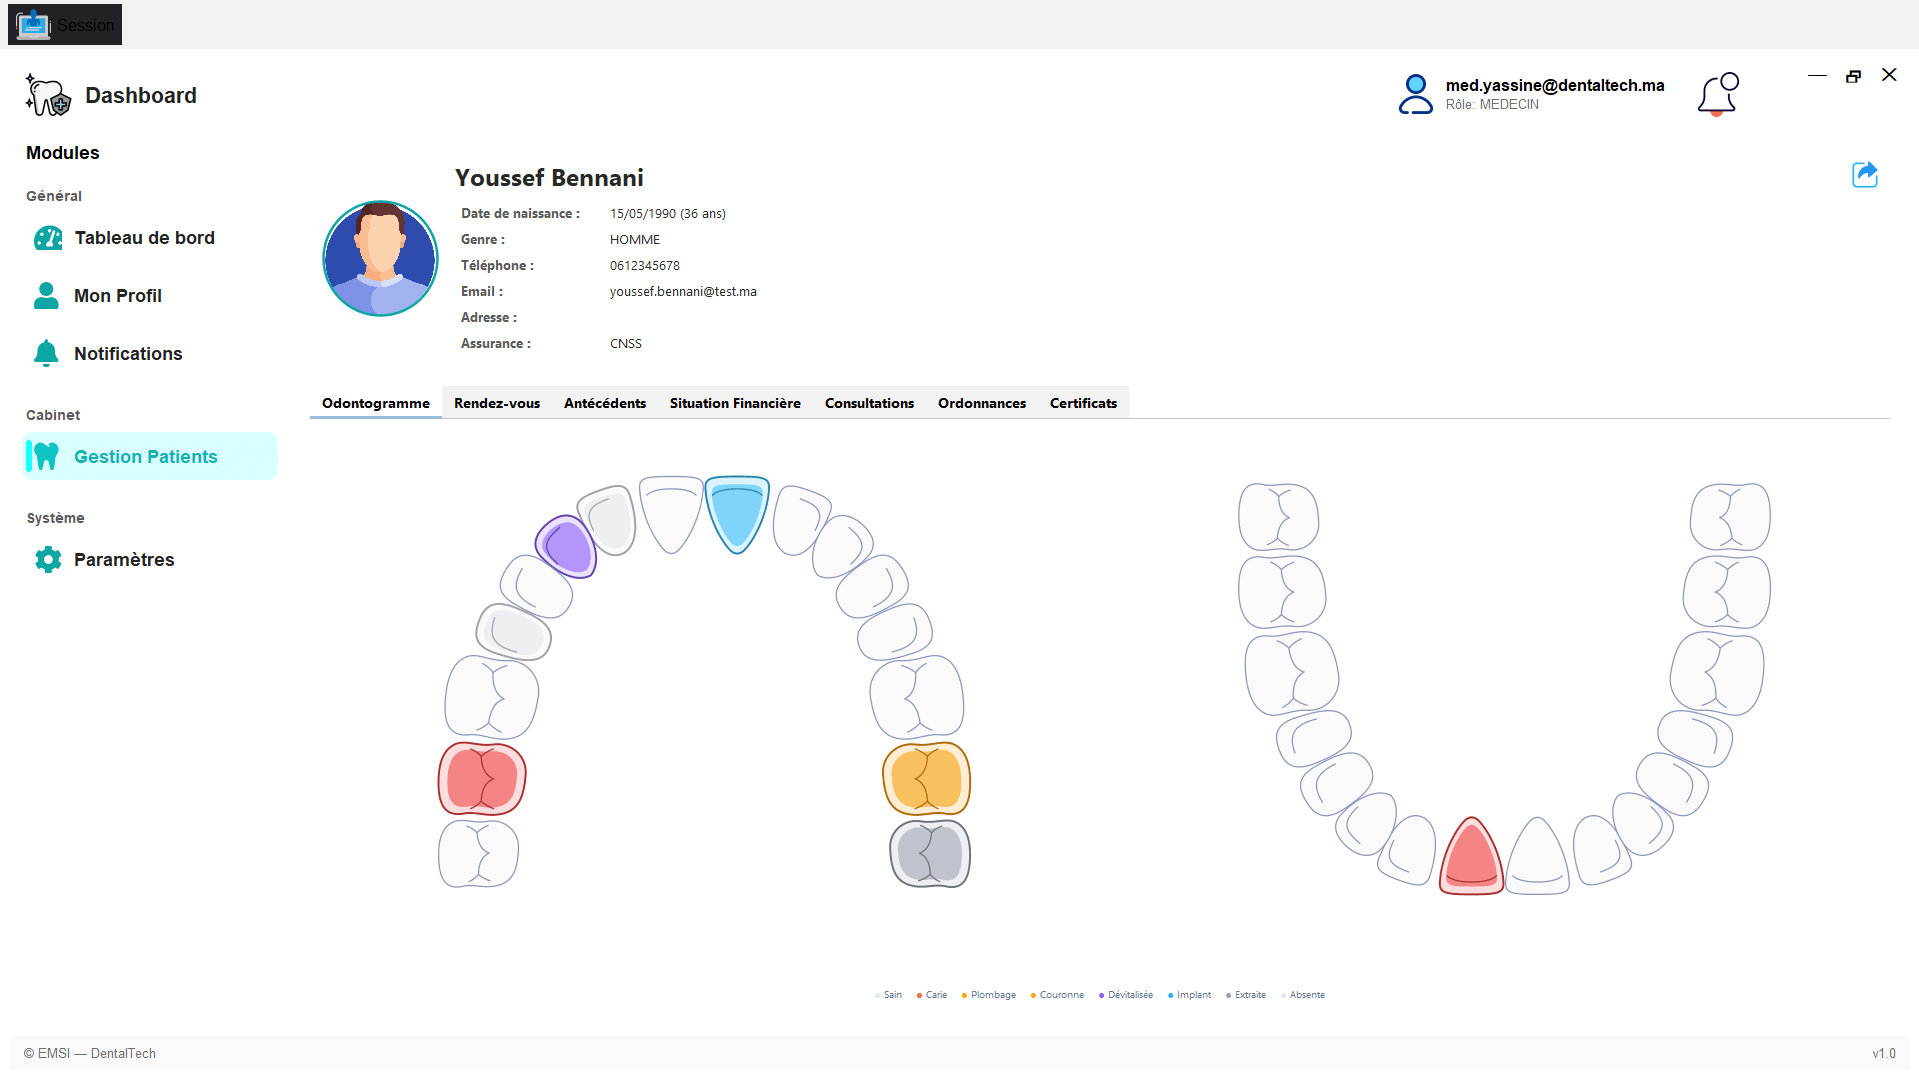
Task: Open the notification bell in header
Action: click(x=1718, y=95)
